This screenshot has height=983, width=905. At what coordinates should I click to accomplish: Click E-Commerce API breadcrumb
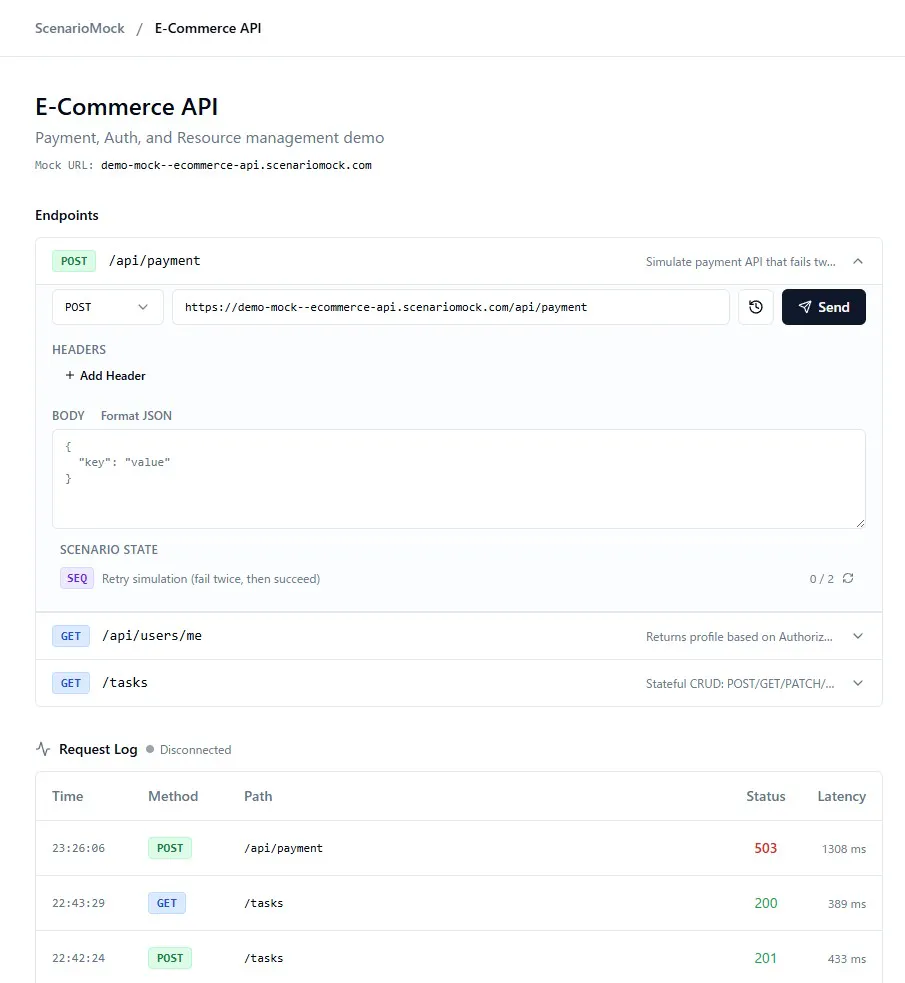click(208, 28)
